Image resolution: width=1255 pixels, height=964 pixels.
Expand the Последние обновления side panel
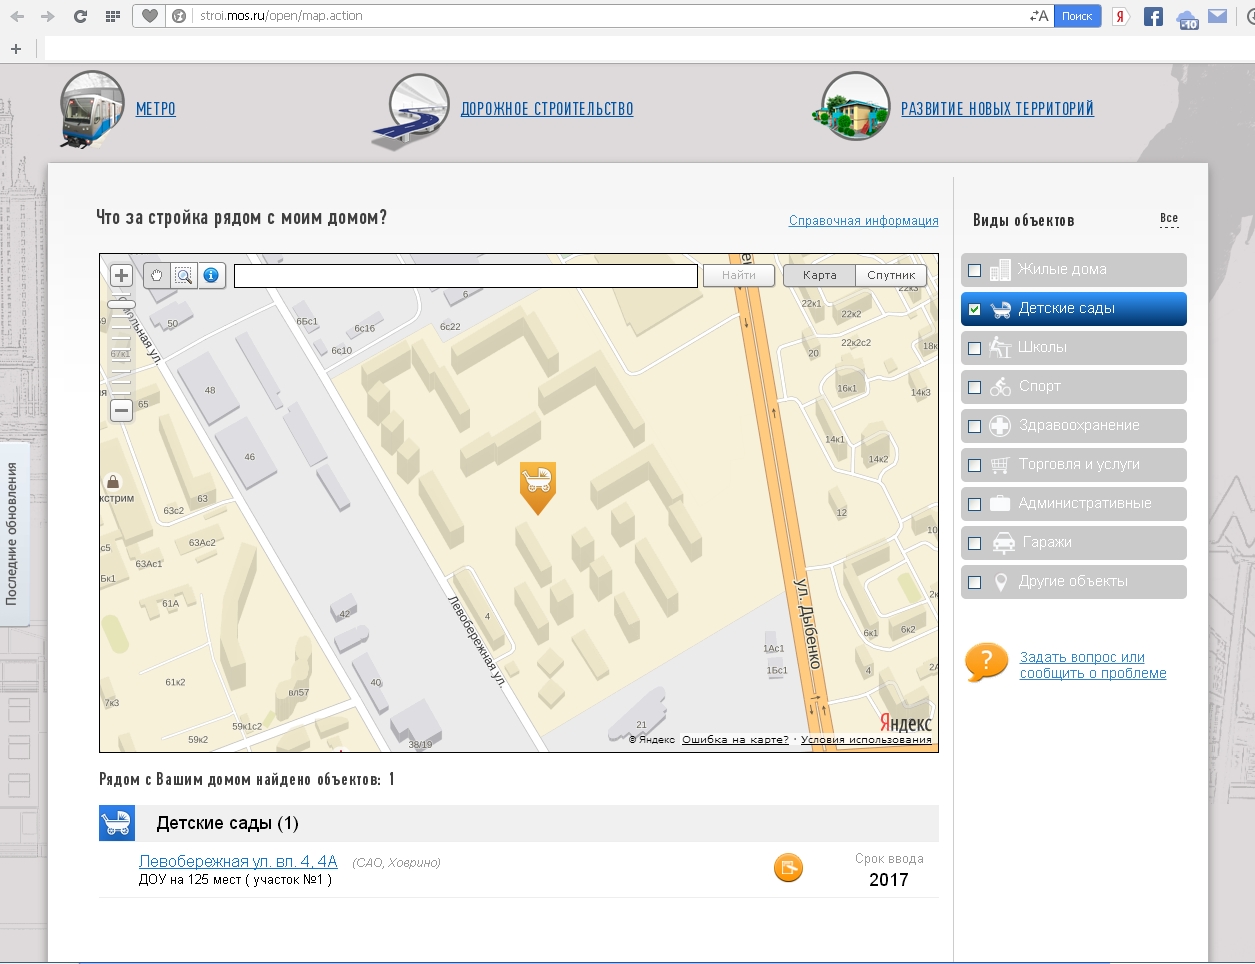[x=13, y=534]
